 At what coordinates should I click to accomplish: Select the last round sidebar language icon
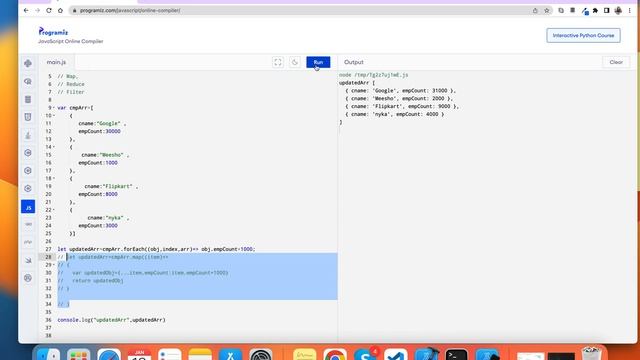(28, 278)
